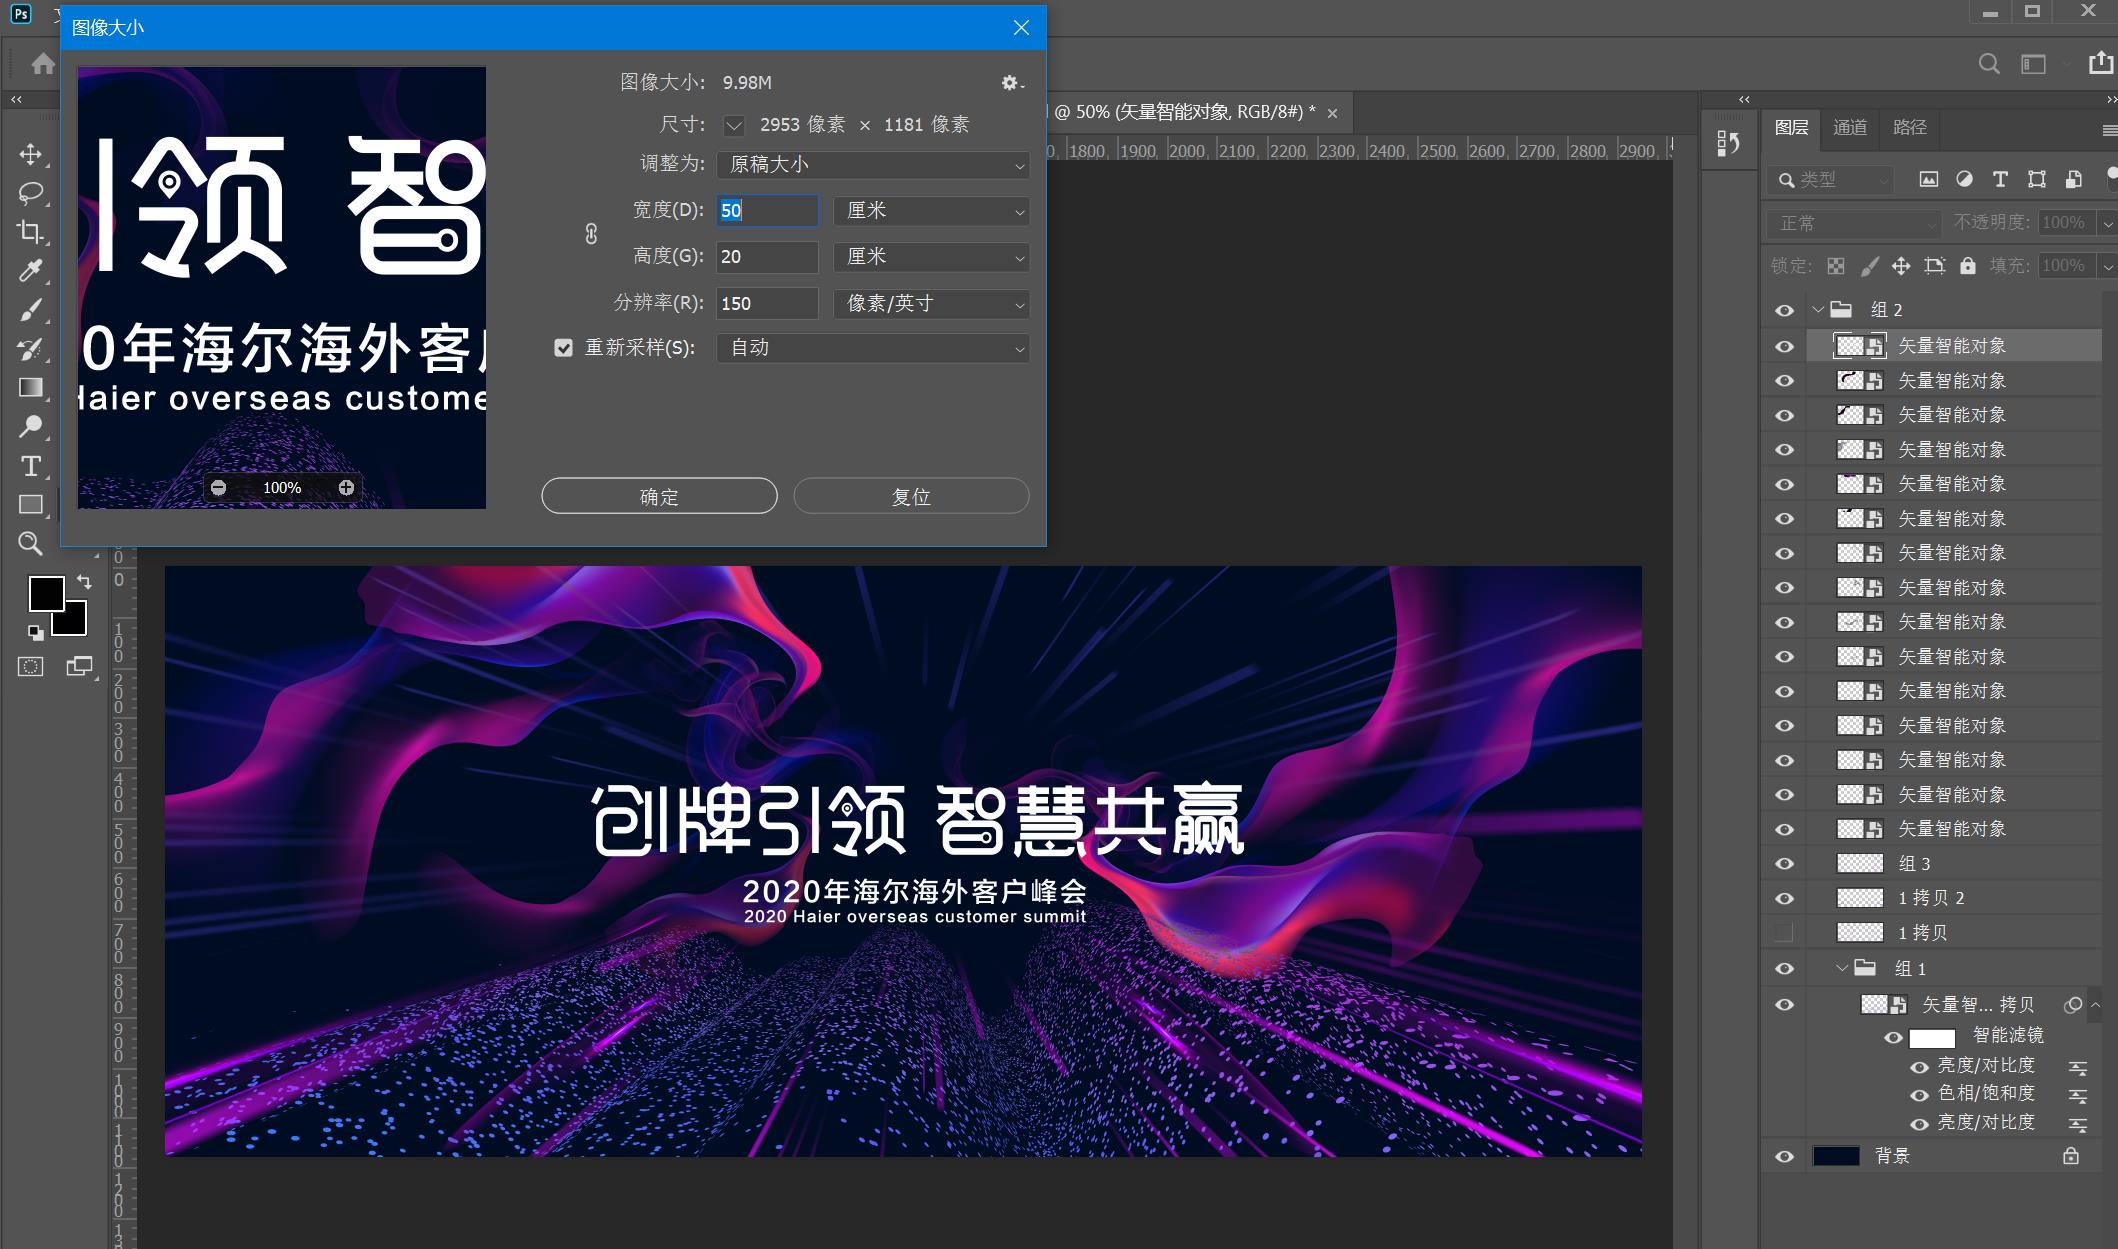Open workspace switcher icon
Viewport: 2118px width, 1249px height.
pyautogui.click(x=2033, y=64)
